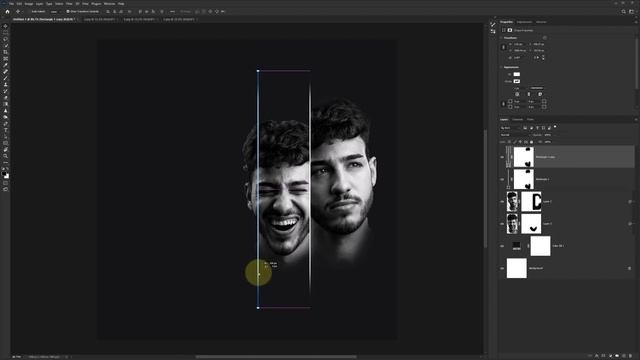Click the link width and height icon

click(x=503, y=47)
